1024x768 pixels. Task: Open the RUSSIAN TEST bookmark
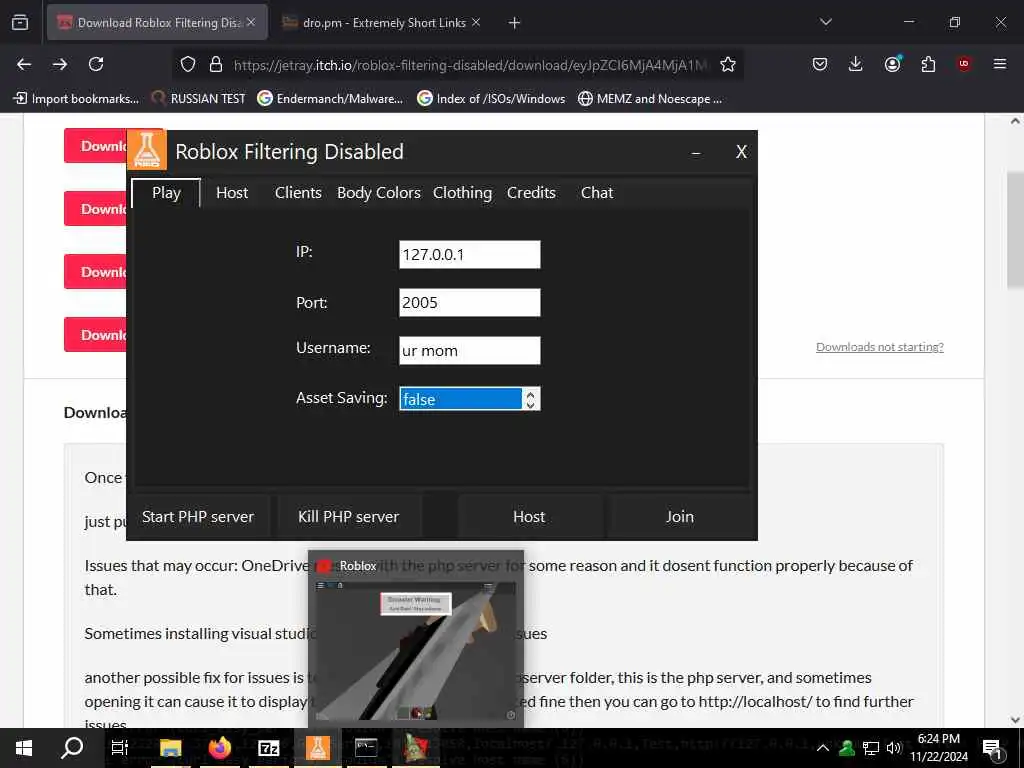198,99
